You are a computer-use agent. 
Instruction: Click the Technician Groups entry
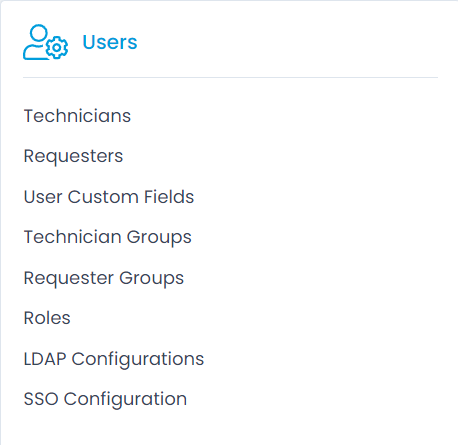click(x=108, y=237)
